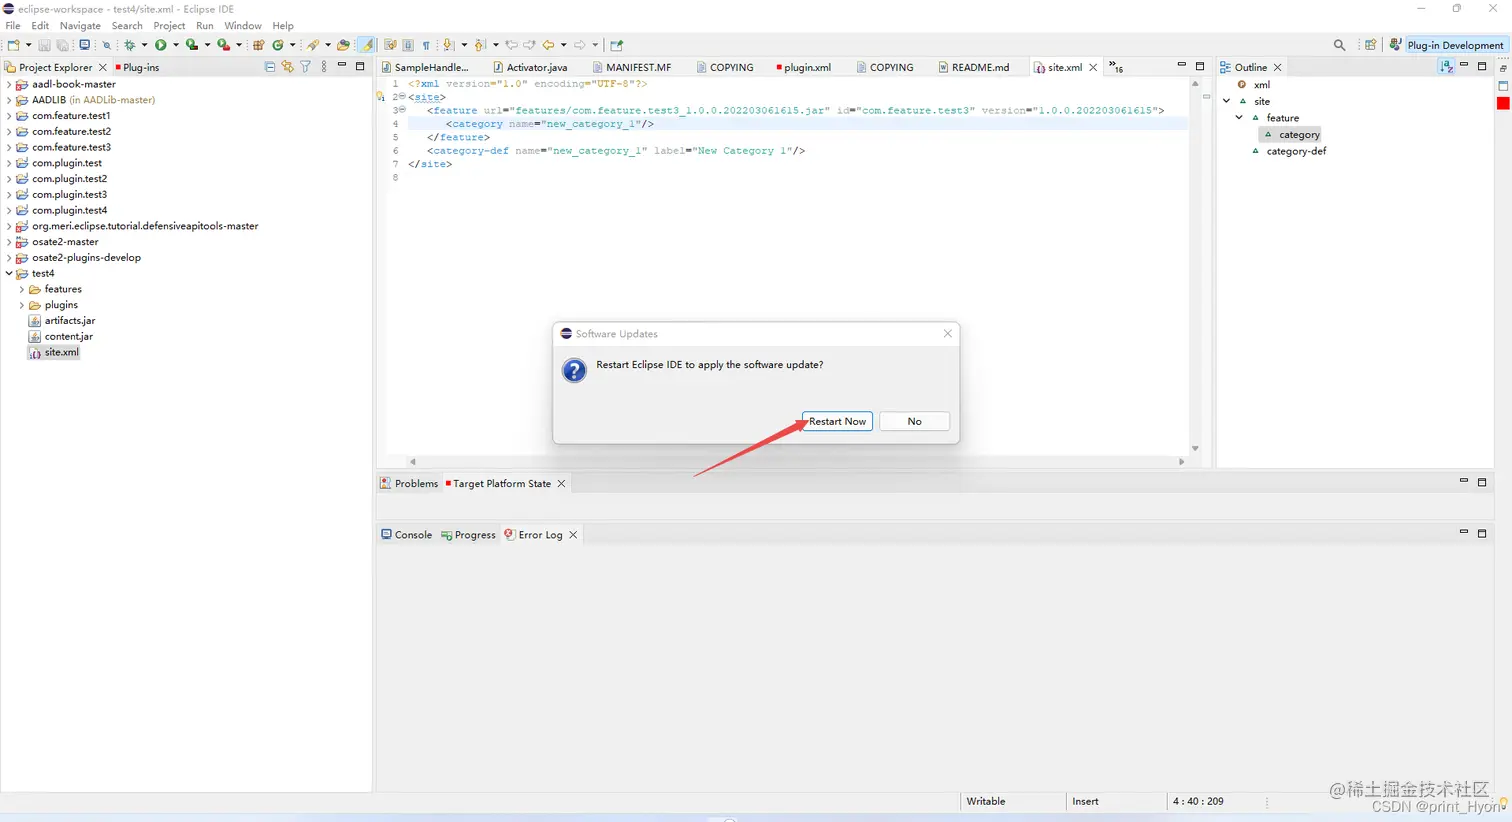1512x822 pixels.
Task: Open a terminal from the toolbar icon
Action: click(85, 45)
